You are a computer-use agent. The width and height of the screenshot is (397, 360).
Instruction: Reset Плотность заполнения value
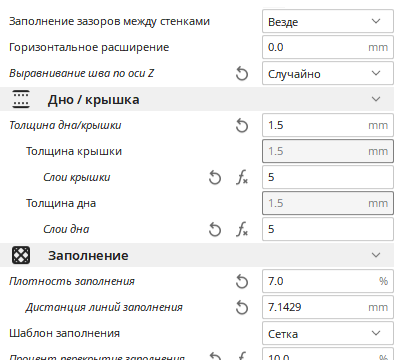[242, 282]
